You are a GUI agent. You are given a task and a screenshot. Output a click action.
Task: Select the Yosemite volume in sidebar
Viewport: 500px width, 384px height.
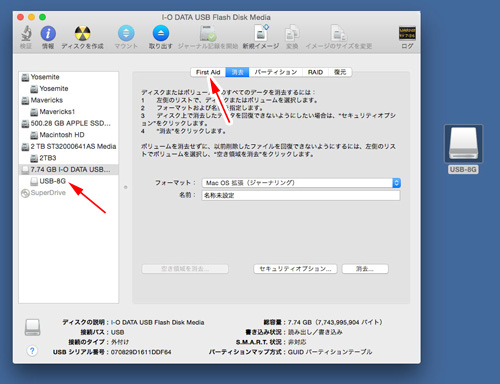68,89
